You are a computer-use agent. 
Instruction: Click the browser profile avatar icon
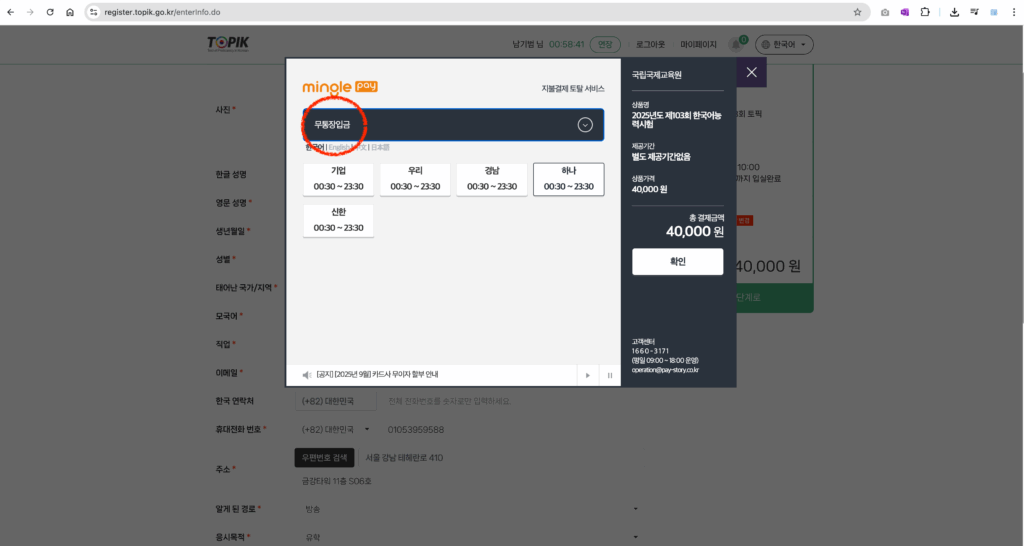click(x=994, y=12)
